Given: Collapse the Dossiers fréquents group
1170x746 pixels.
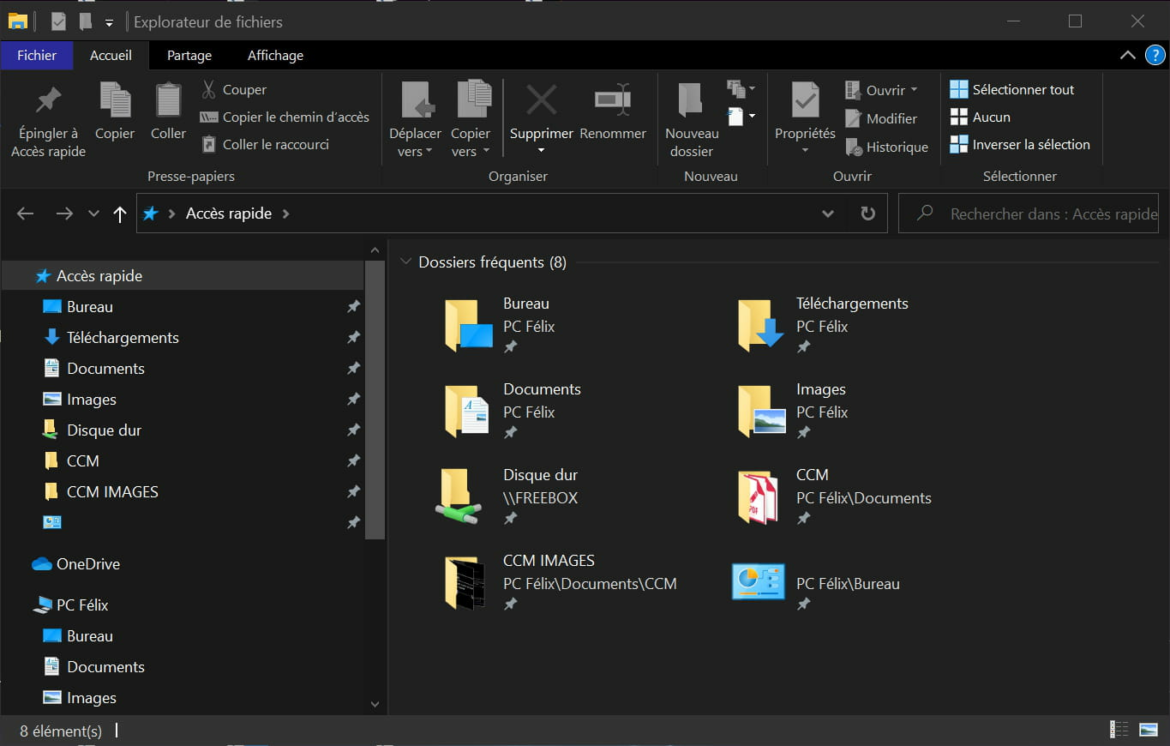Looking at the screenshot, I should coord(406,262).
